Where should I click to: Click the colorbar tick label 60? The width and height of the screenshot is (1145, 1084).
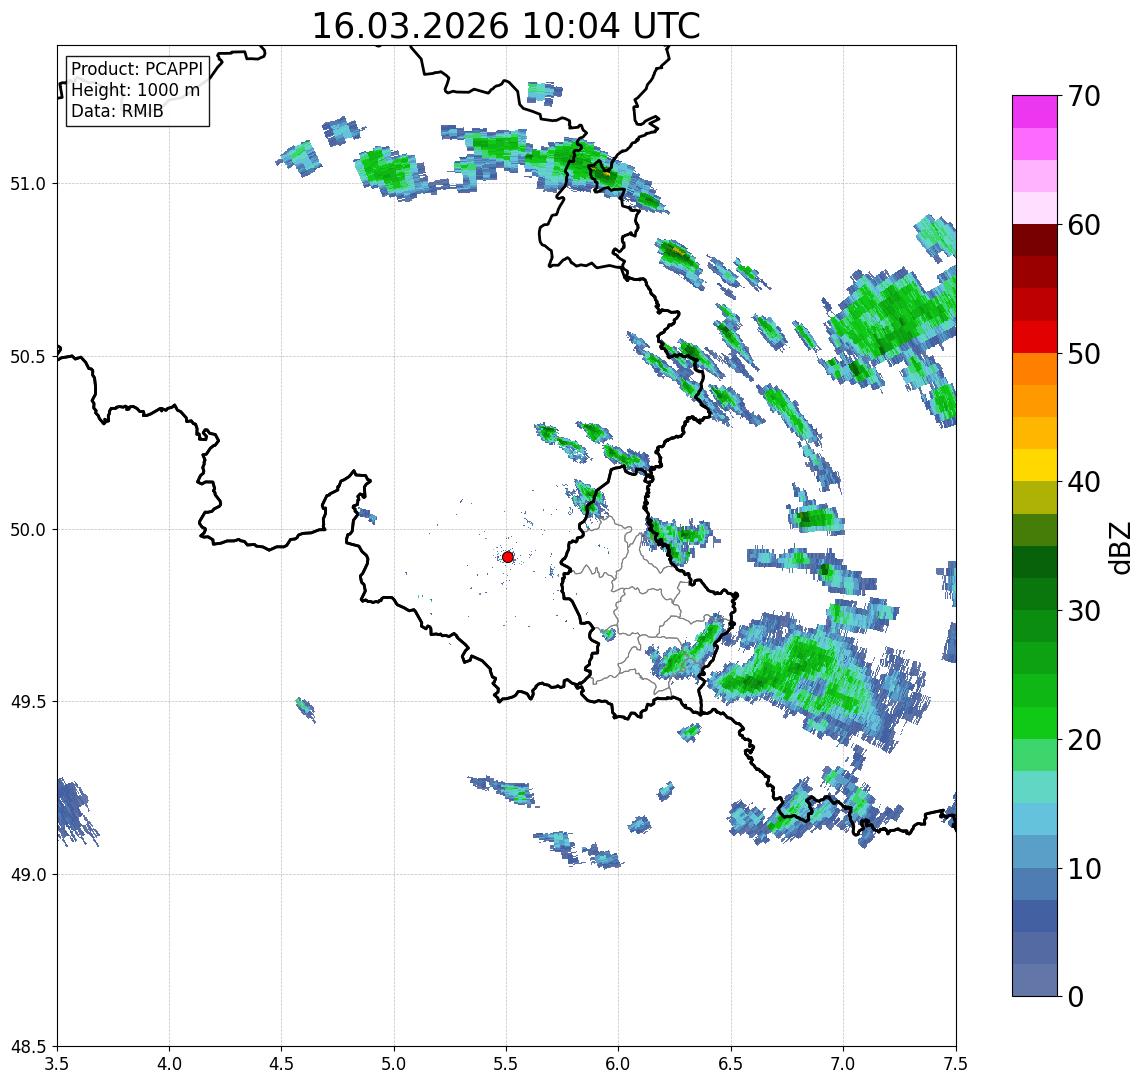(x=1083, y=226)
